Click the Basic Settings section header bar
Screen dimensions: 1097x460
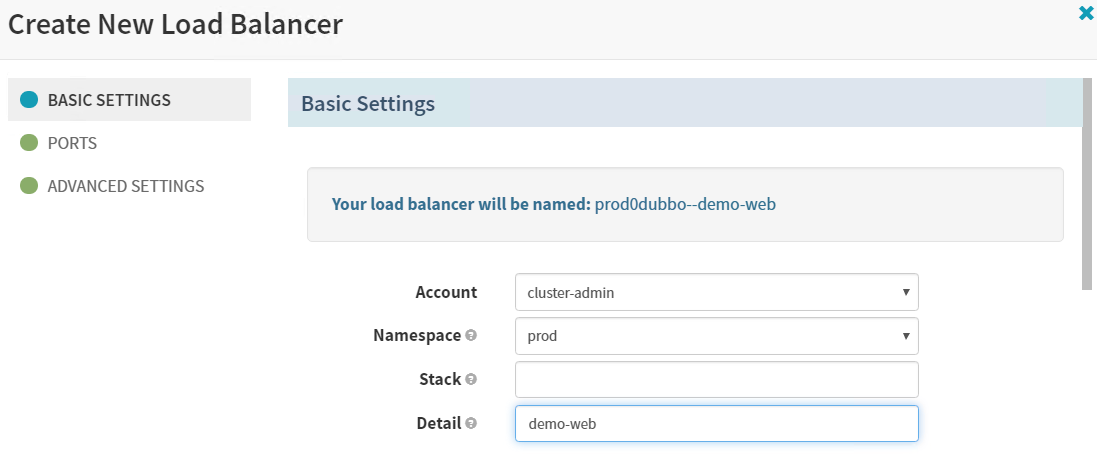pyautogui.click(x=684, y=104)
